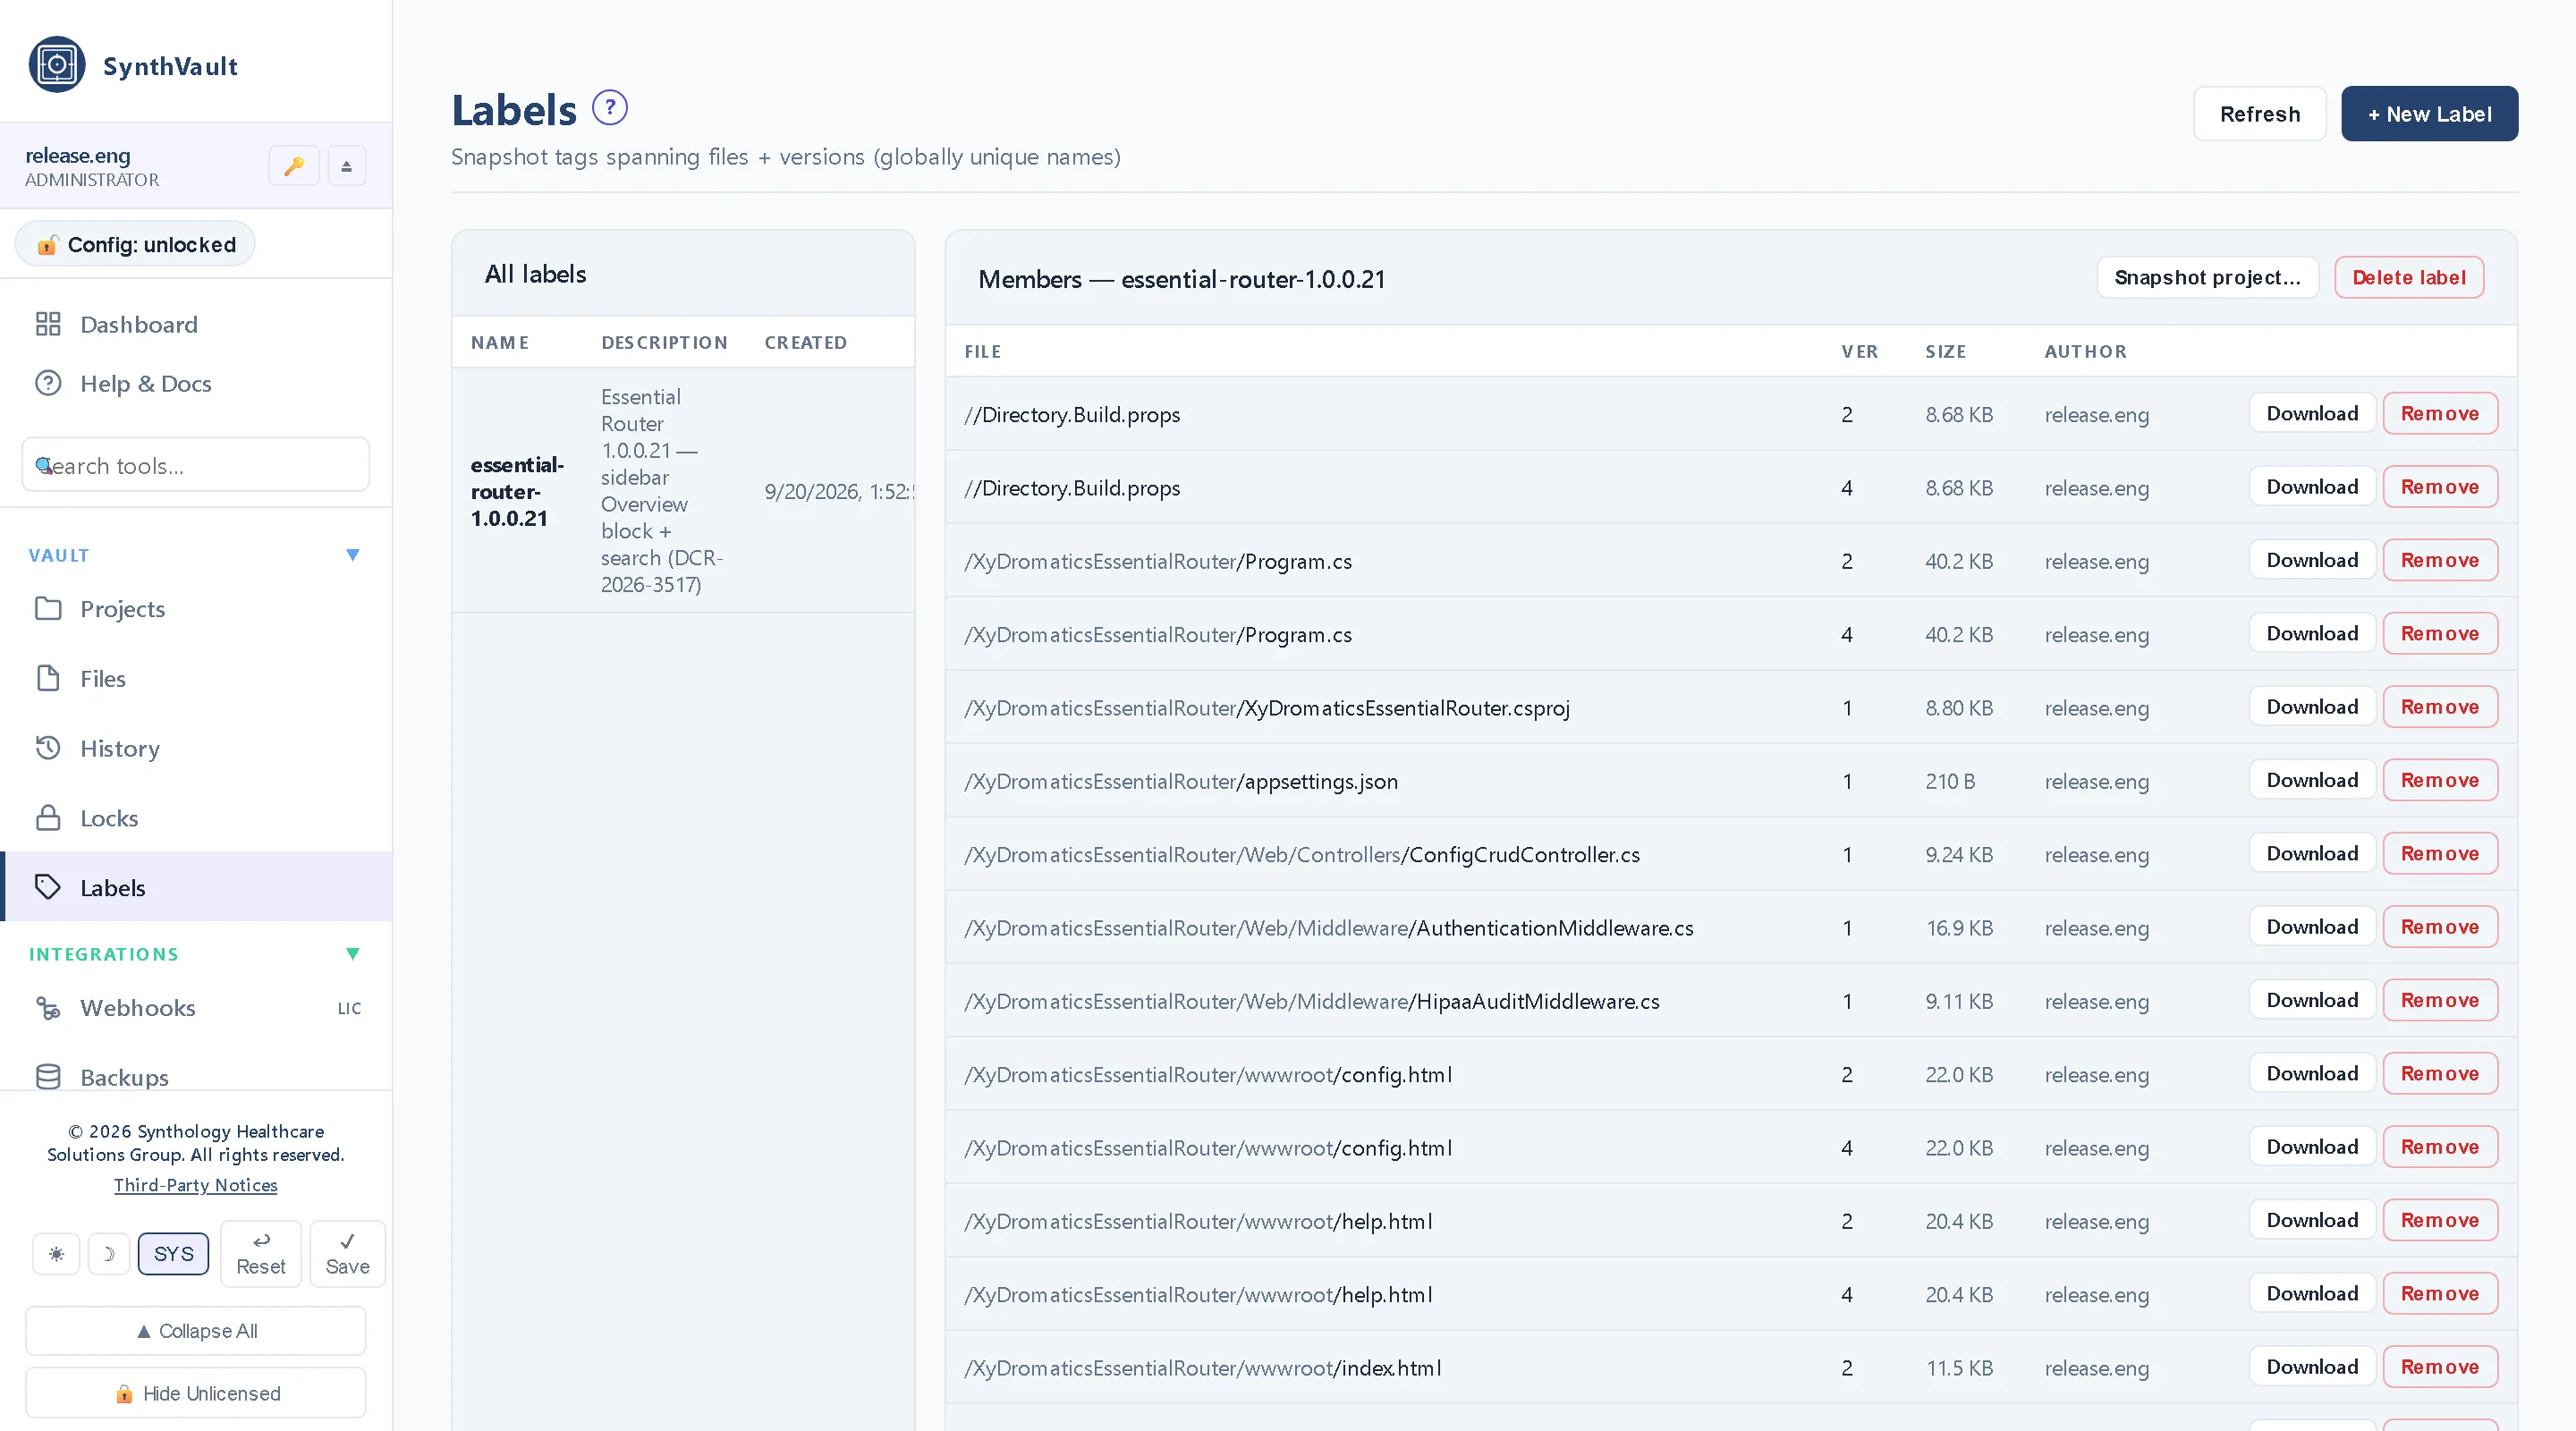Download Directory.Build.props version 2
This screenshot has height=1431, width=2576.
click(2312, 414)
